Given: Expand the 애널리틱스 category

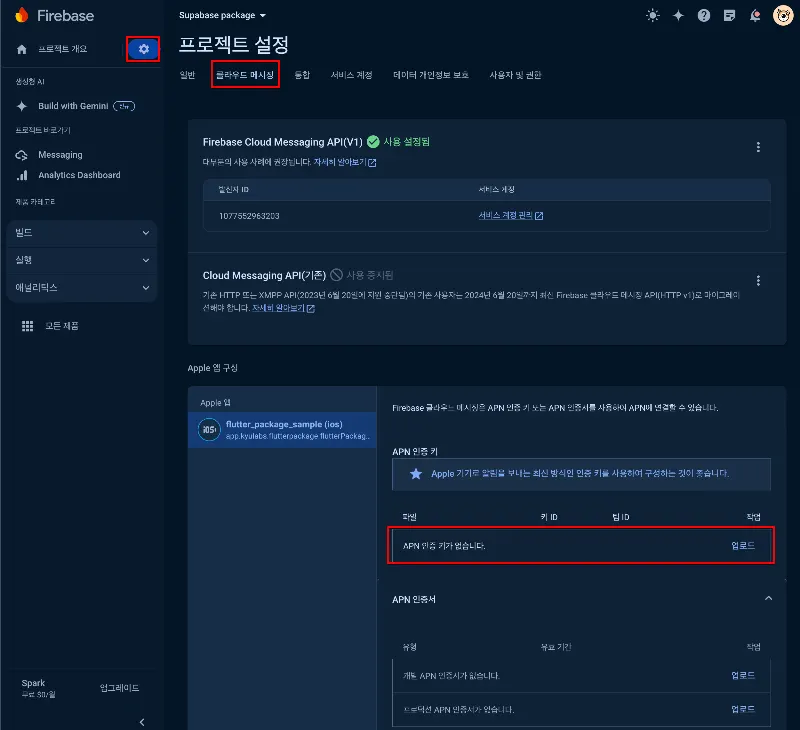Looking at the screenshot, I should [x=82, y=288].
